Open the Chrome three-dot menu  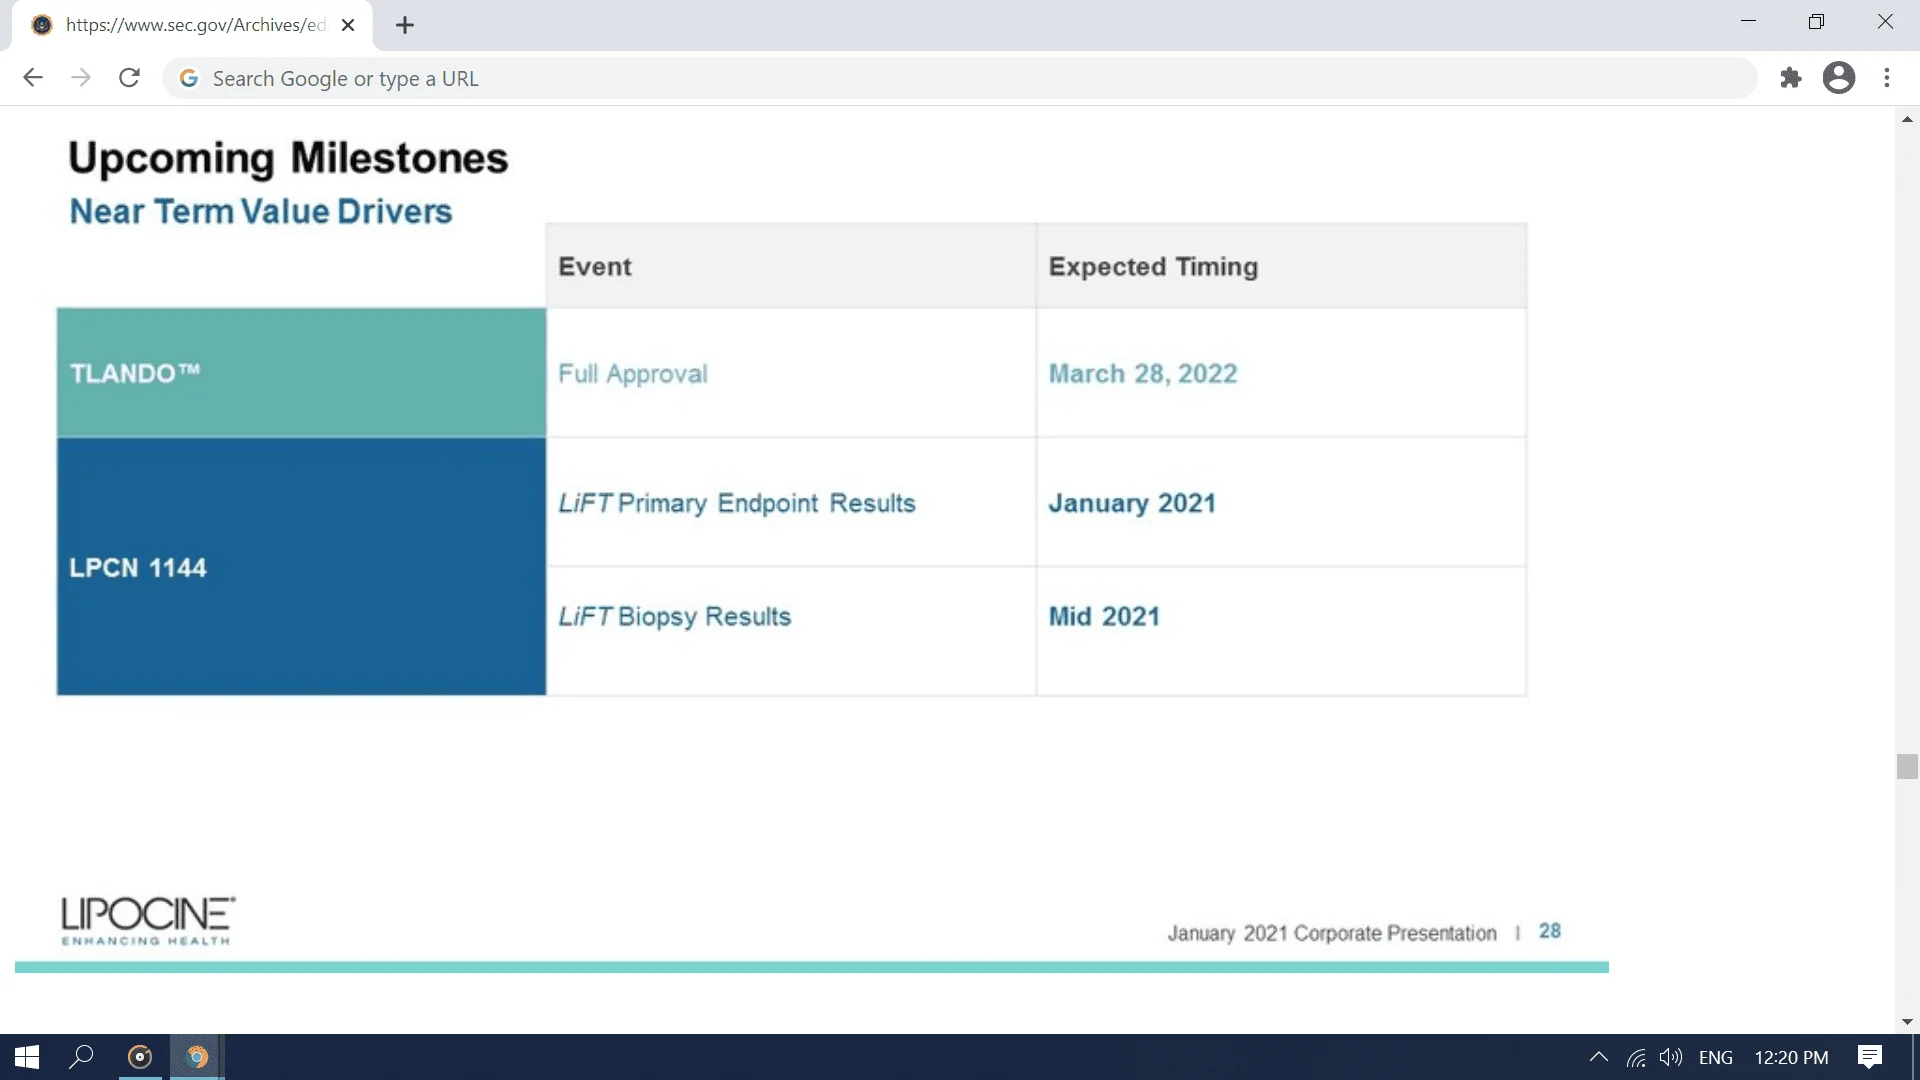pyautogui.click(x=1887, y=78)
